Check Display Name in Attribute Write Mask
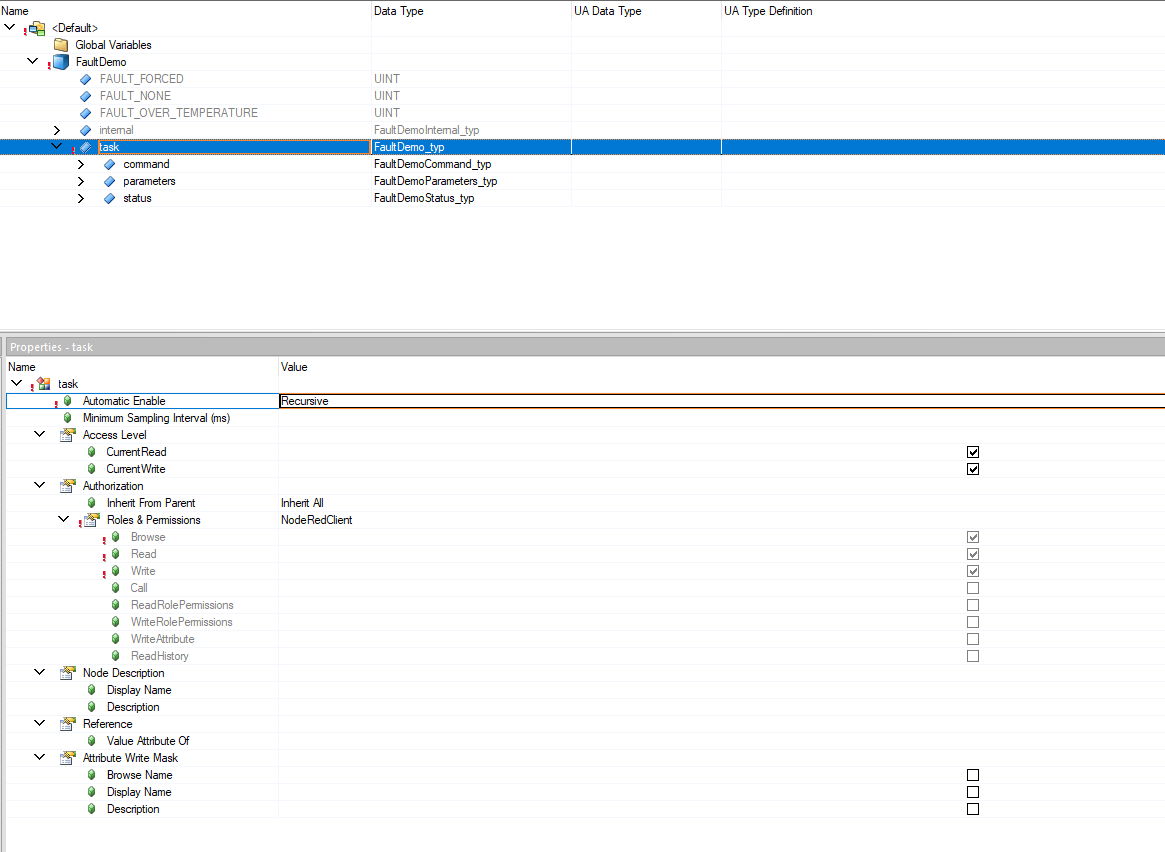This screenshot has height=852, width=1165. point(973,793)
